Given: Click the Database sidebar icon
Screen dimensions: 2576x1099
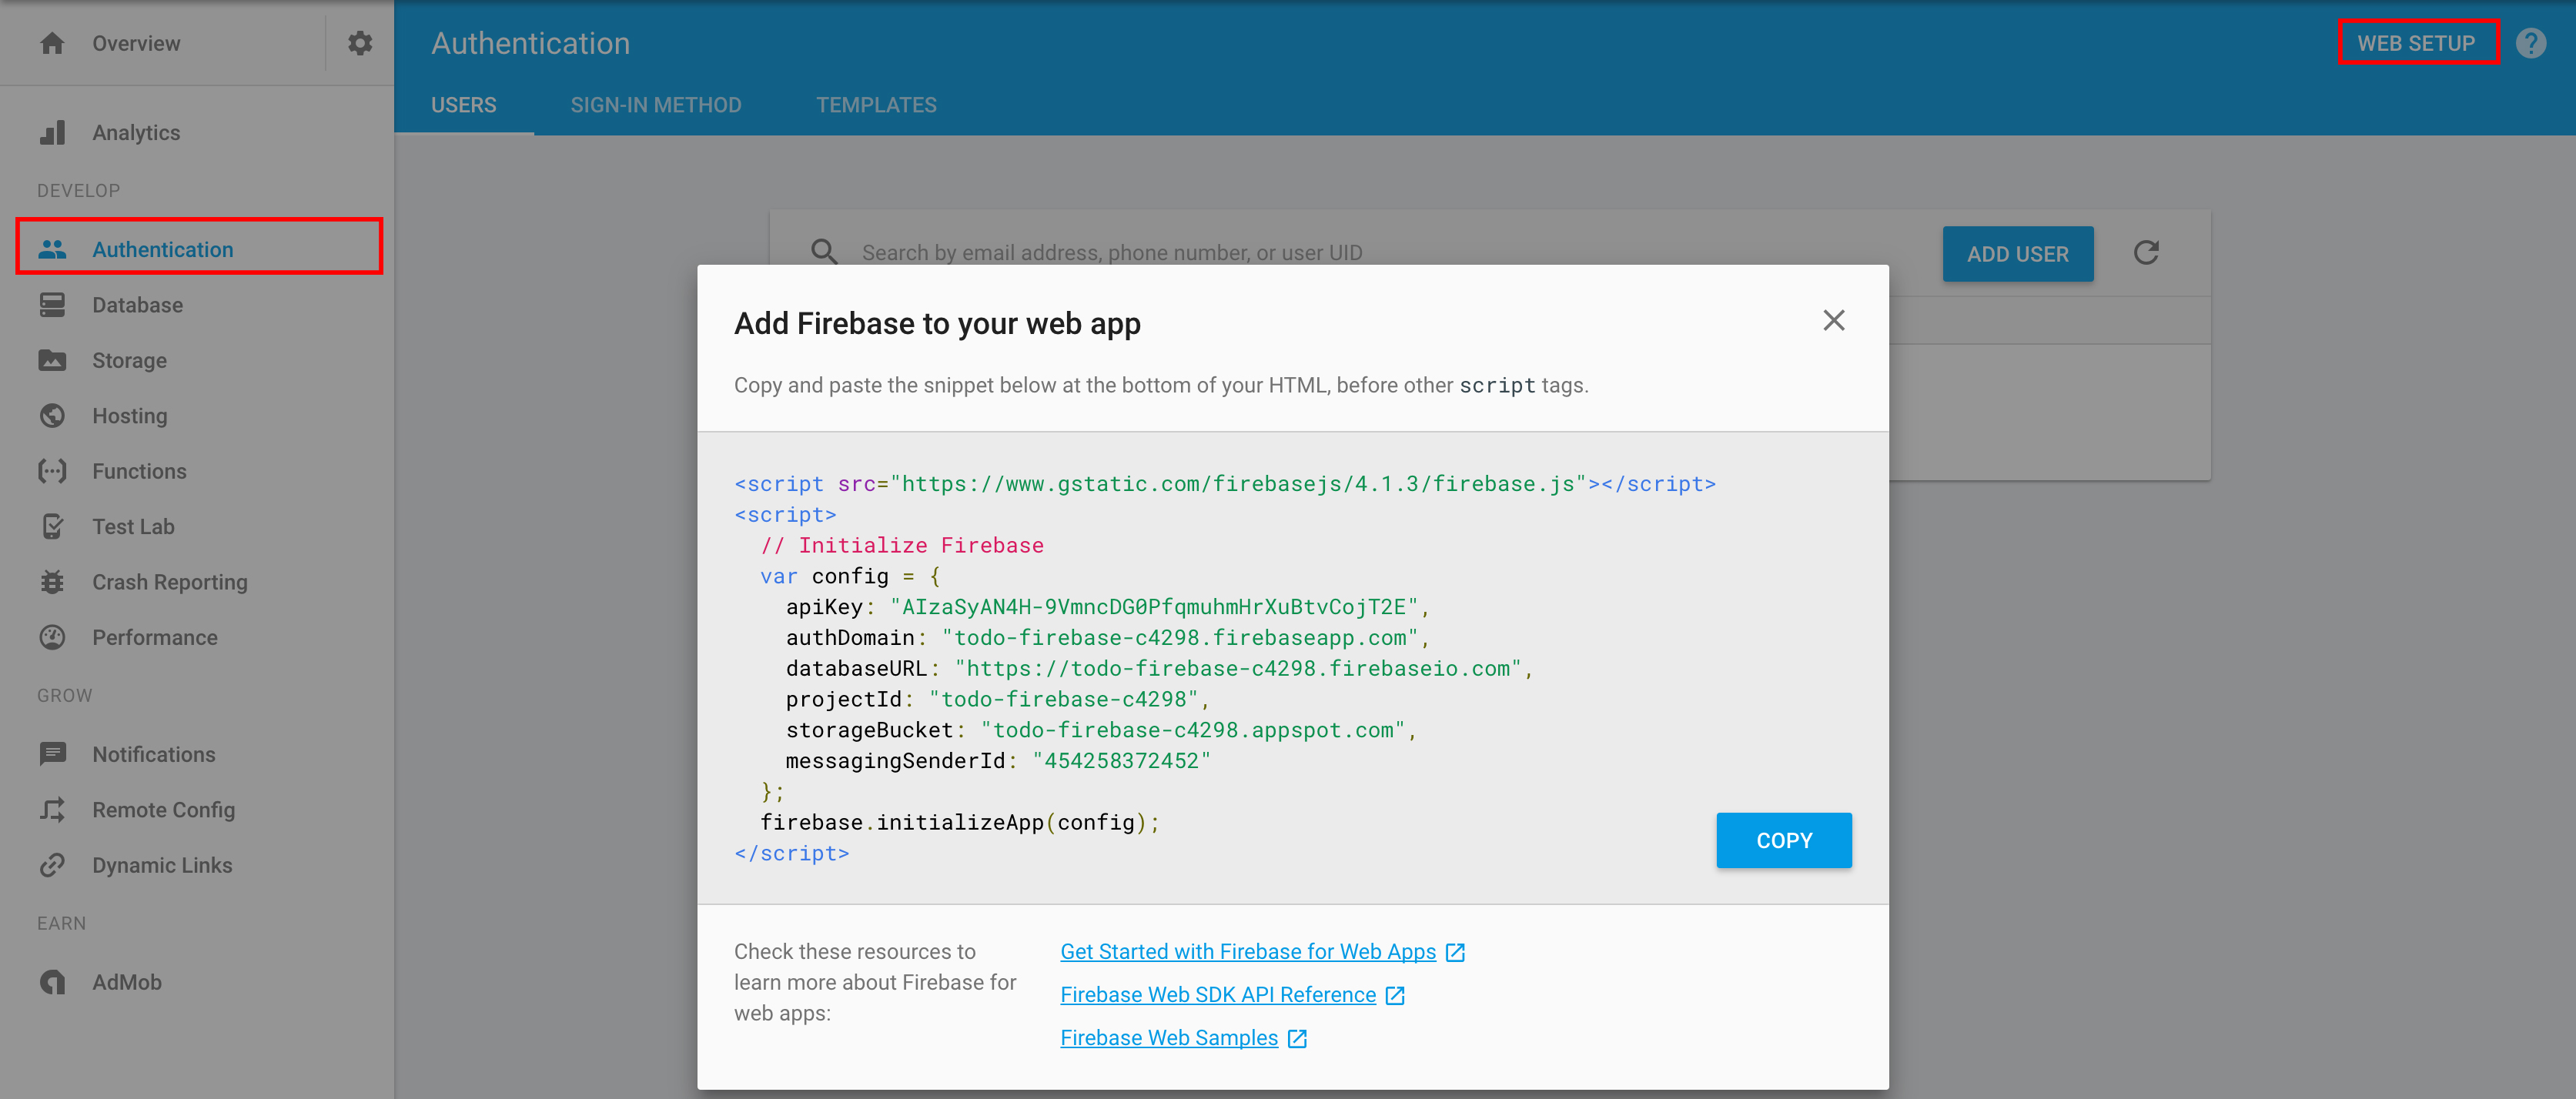Looking at the screenshot, I should click(x=52, y=304).
